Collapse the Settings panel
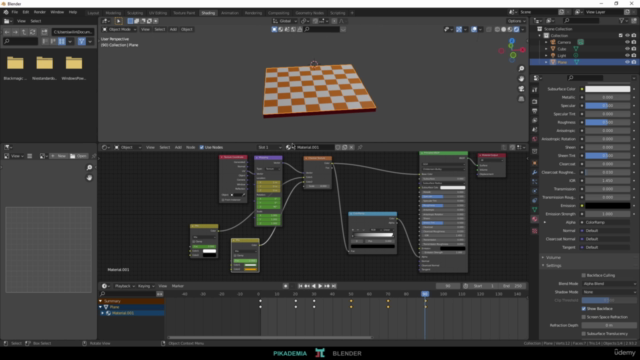The width and height of the screenshot is (640, 360). click(x=553, y=266)
